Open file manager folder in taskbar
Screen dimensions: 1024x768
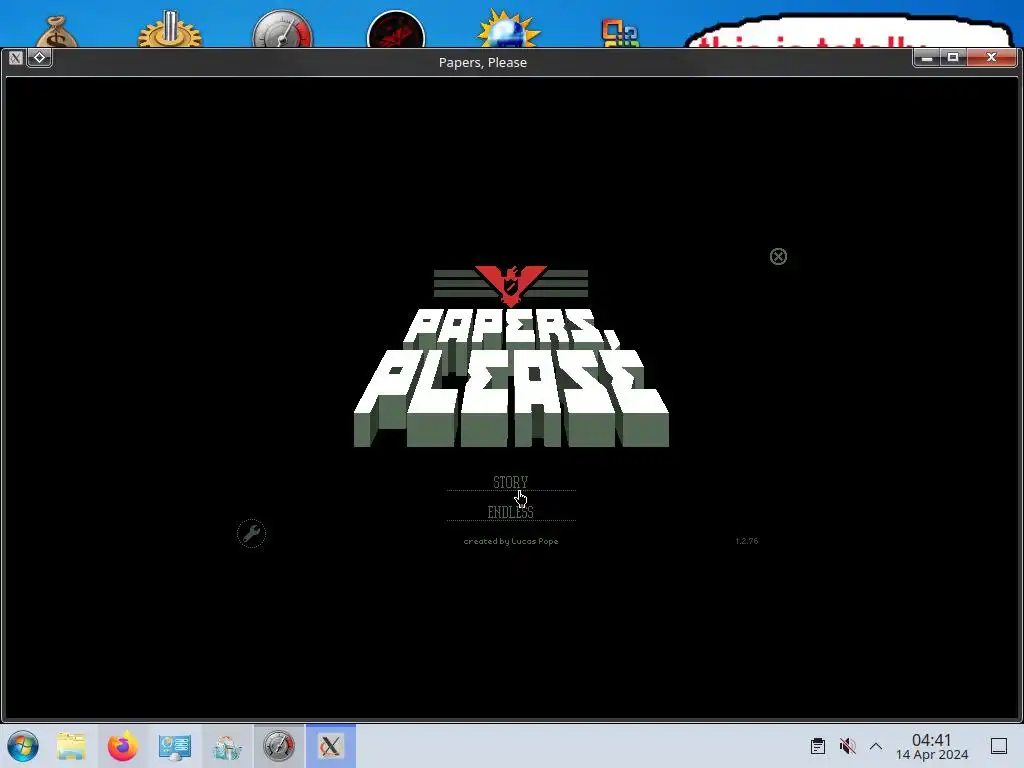[71, 746]
